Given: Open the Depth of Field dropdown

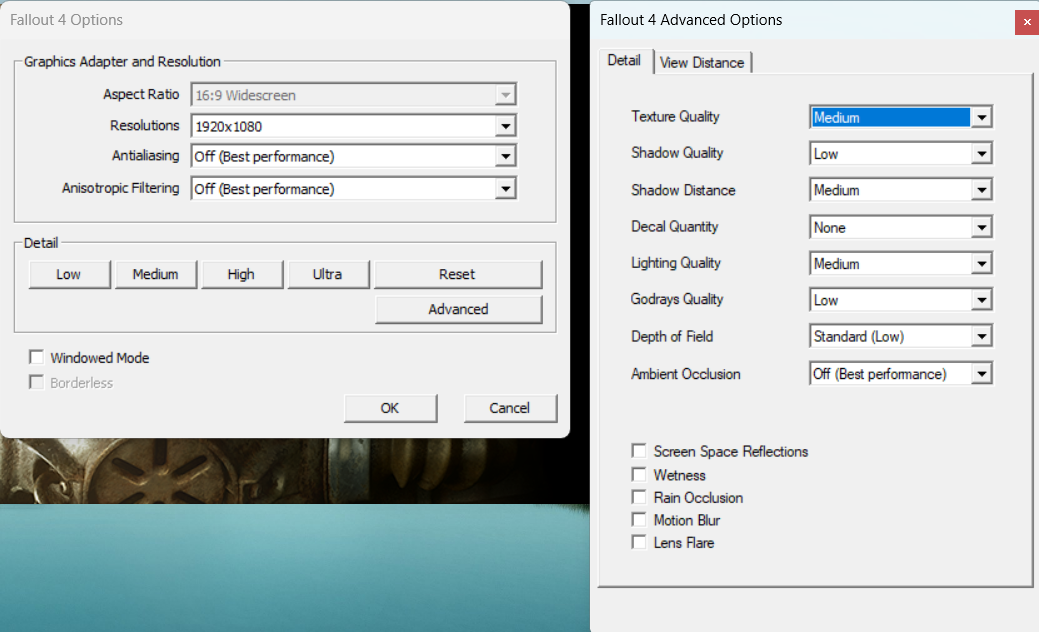Looking at the screenshot, I should [901, 337].
